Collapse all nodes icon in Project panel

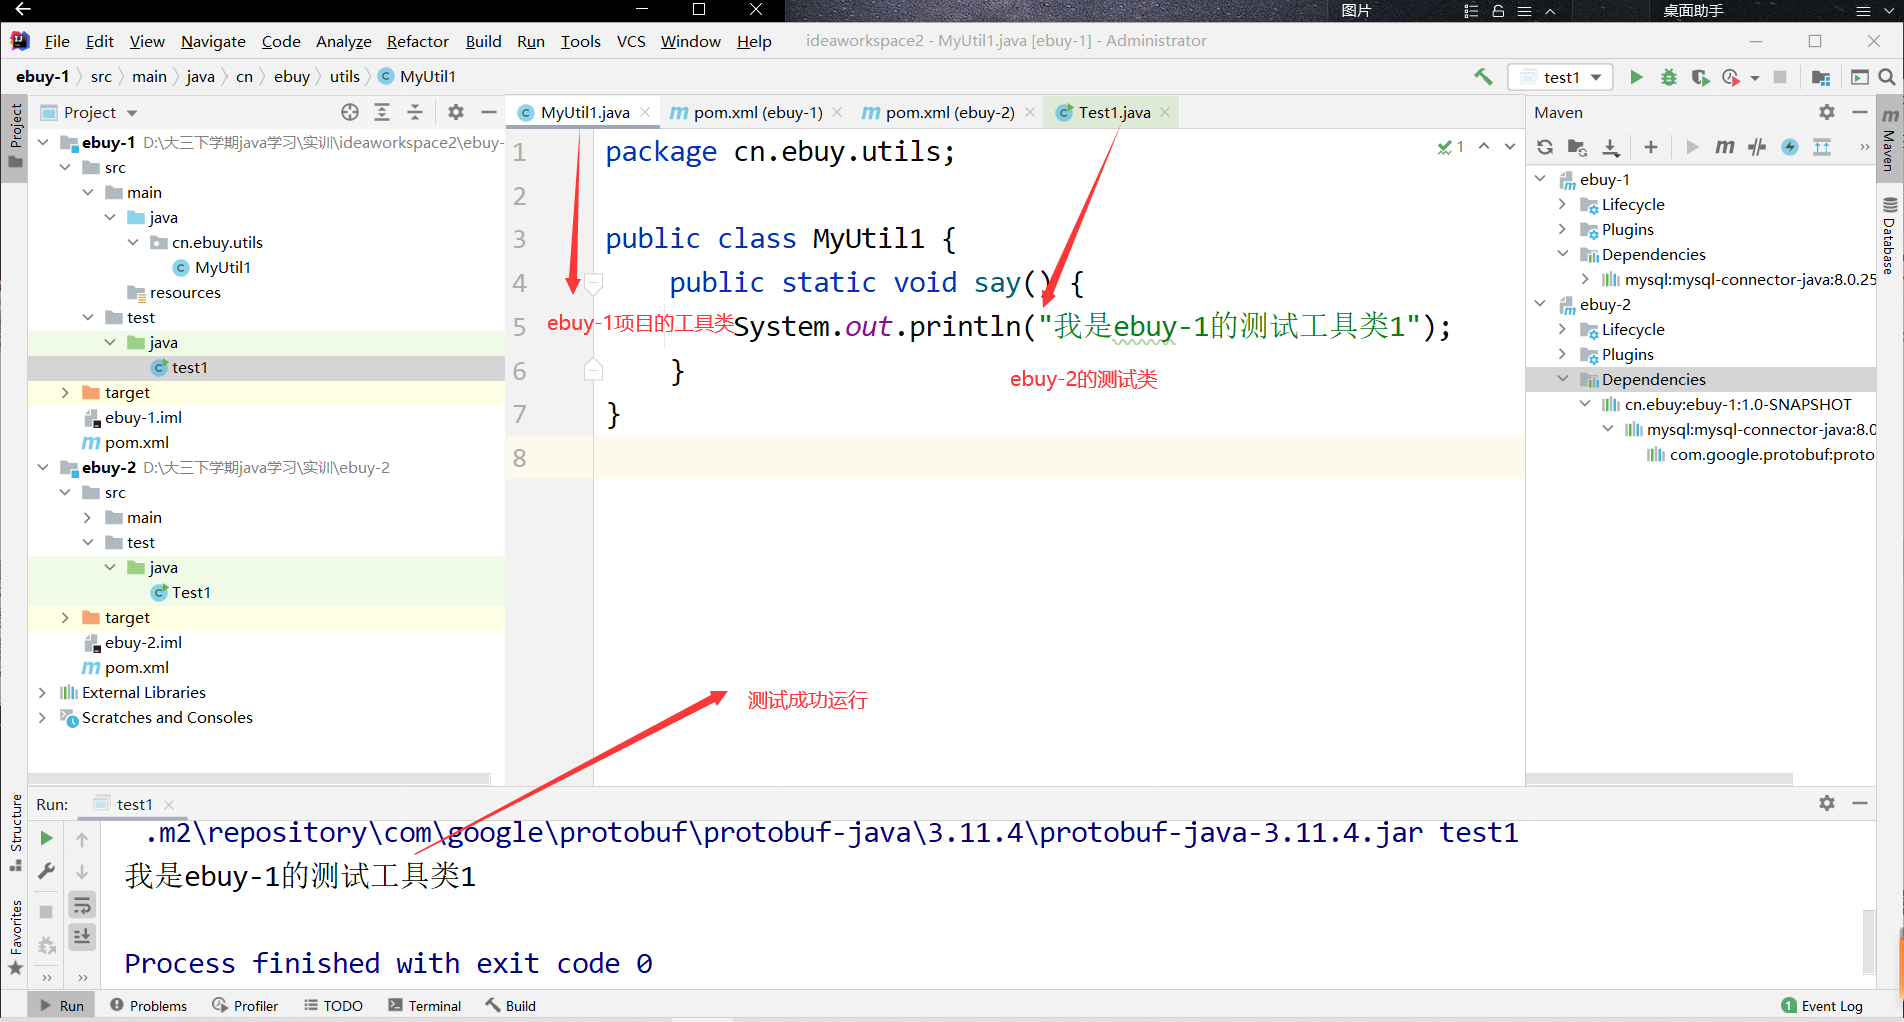tap(415, 112)
